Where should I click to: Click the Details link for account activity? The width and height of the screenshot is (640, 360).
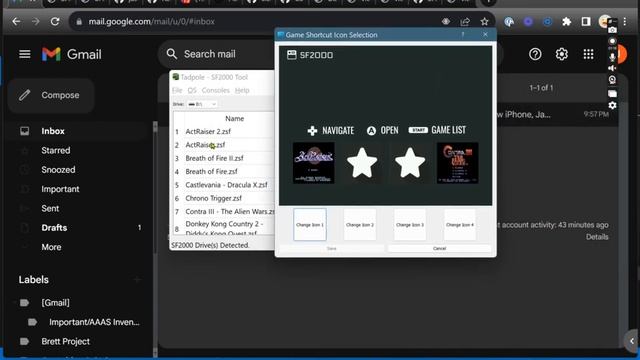(597, 237)
